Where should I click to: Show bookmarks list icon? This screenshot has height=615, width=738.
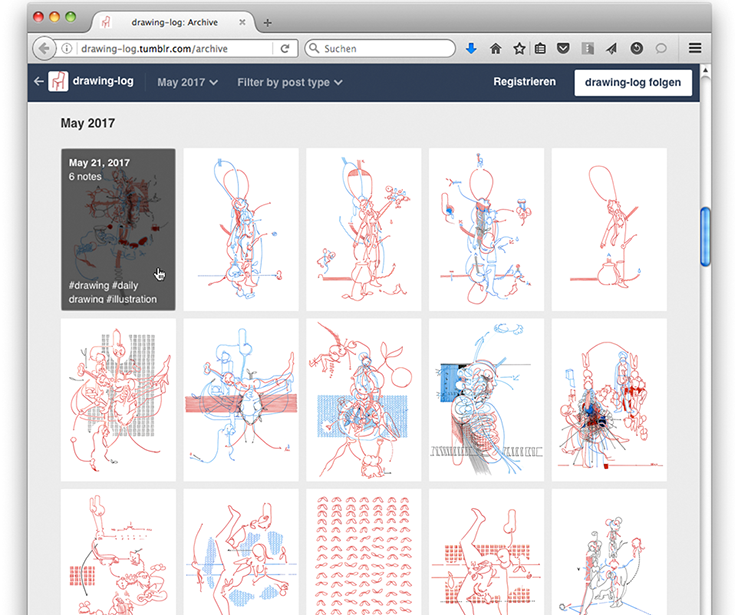pyautogui.click(x=540, y=48)
